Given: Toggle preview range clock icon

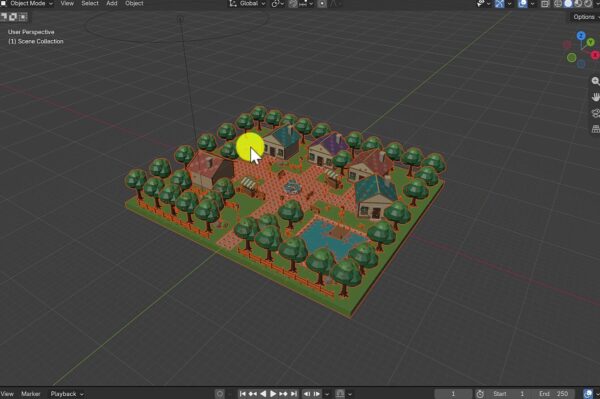Looking at the screenshot, I should coord(480,394).
